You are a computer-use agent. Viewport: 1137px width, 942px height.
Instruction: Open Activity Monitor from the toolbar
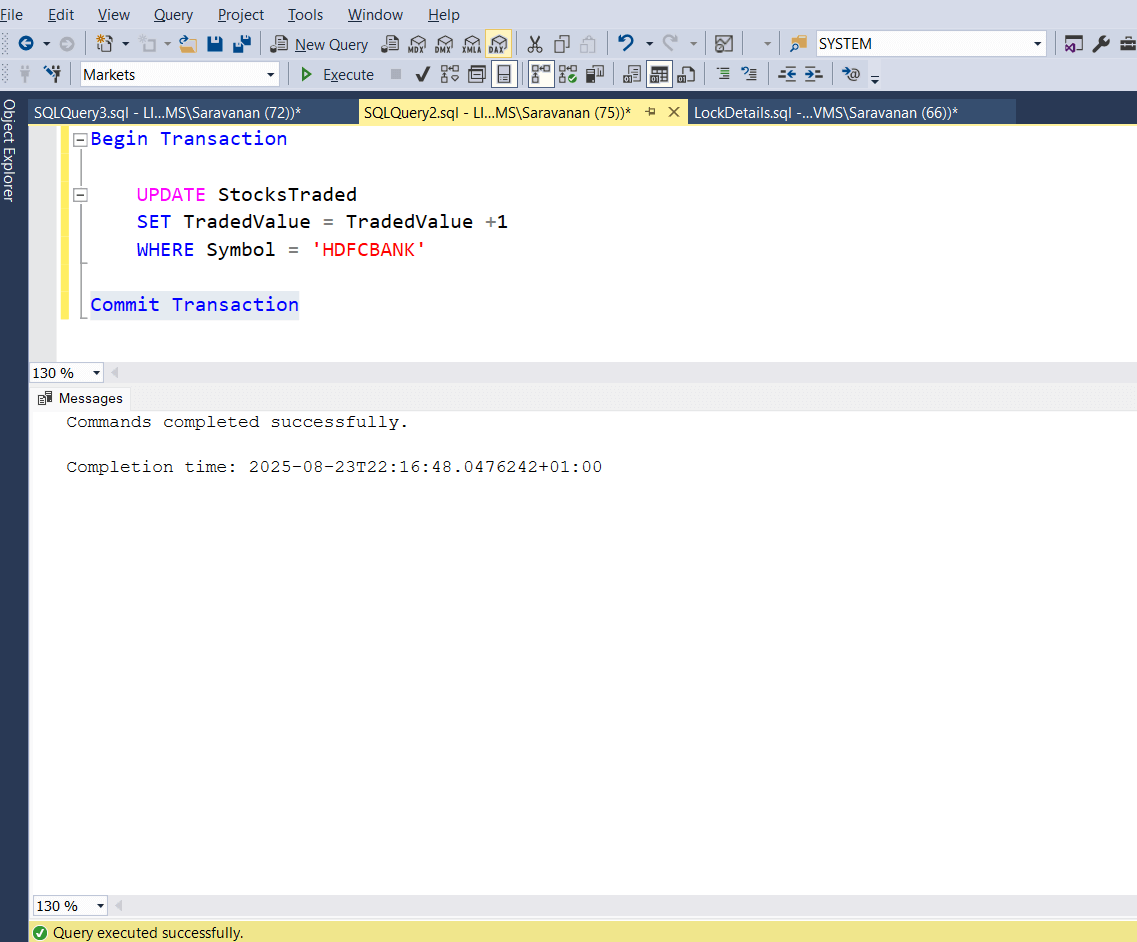point(724,44)
